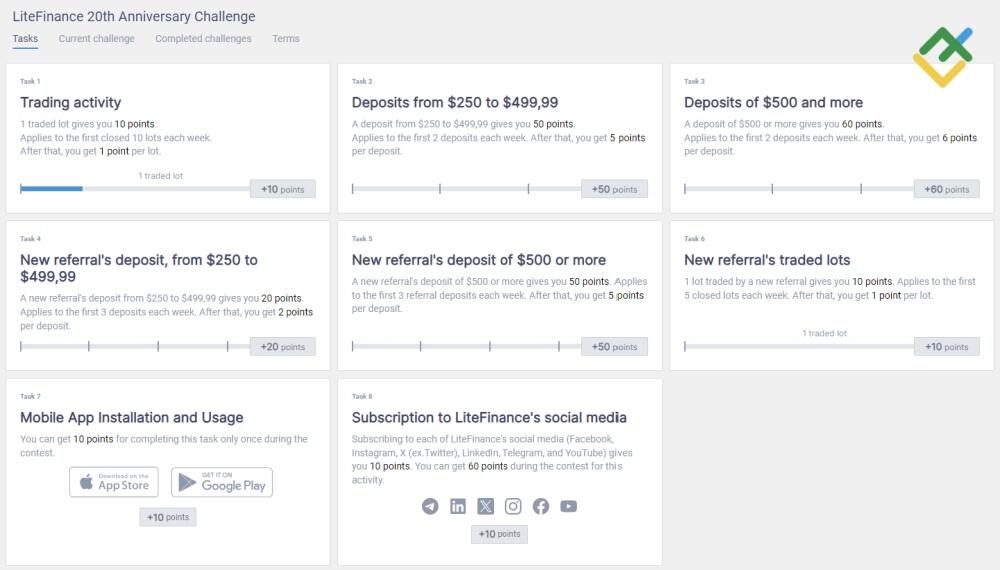Click the Trading activity progress bar
Screen dimensions: 1000x570
point(135,188)
